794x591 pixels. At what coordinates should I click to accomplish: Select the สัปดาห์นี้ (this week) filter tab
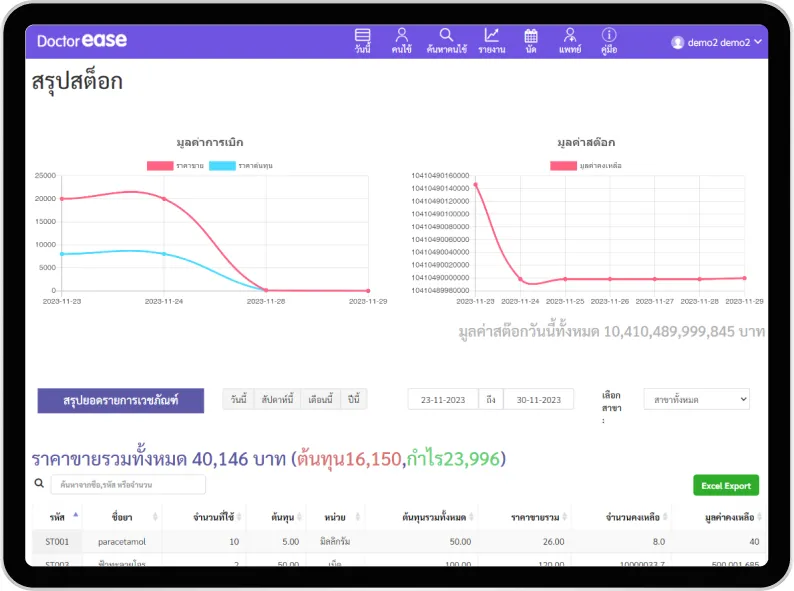coord(276,399)
